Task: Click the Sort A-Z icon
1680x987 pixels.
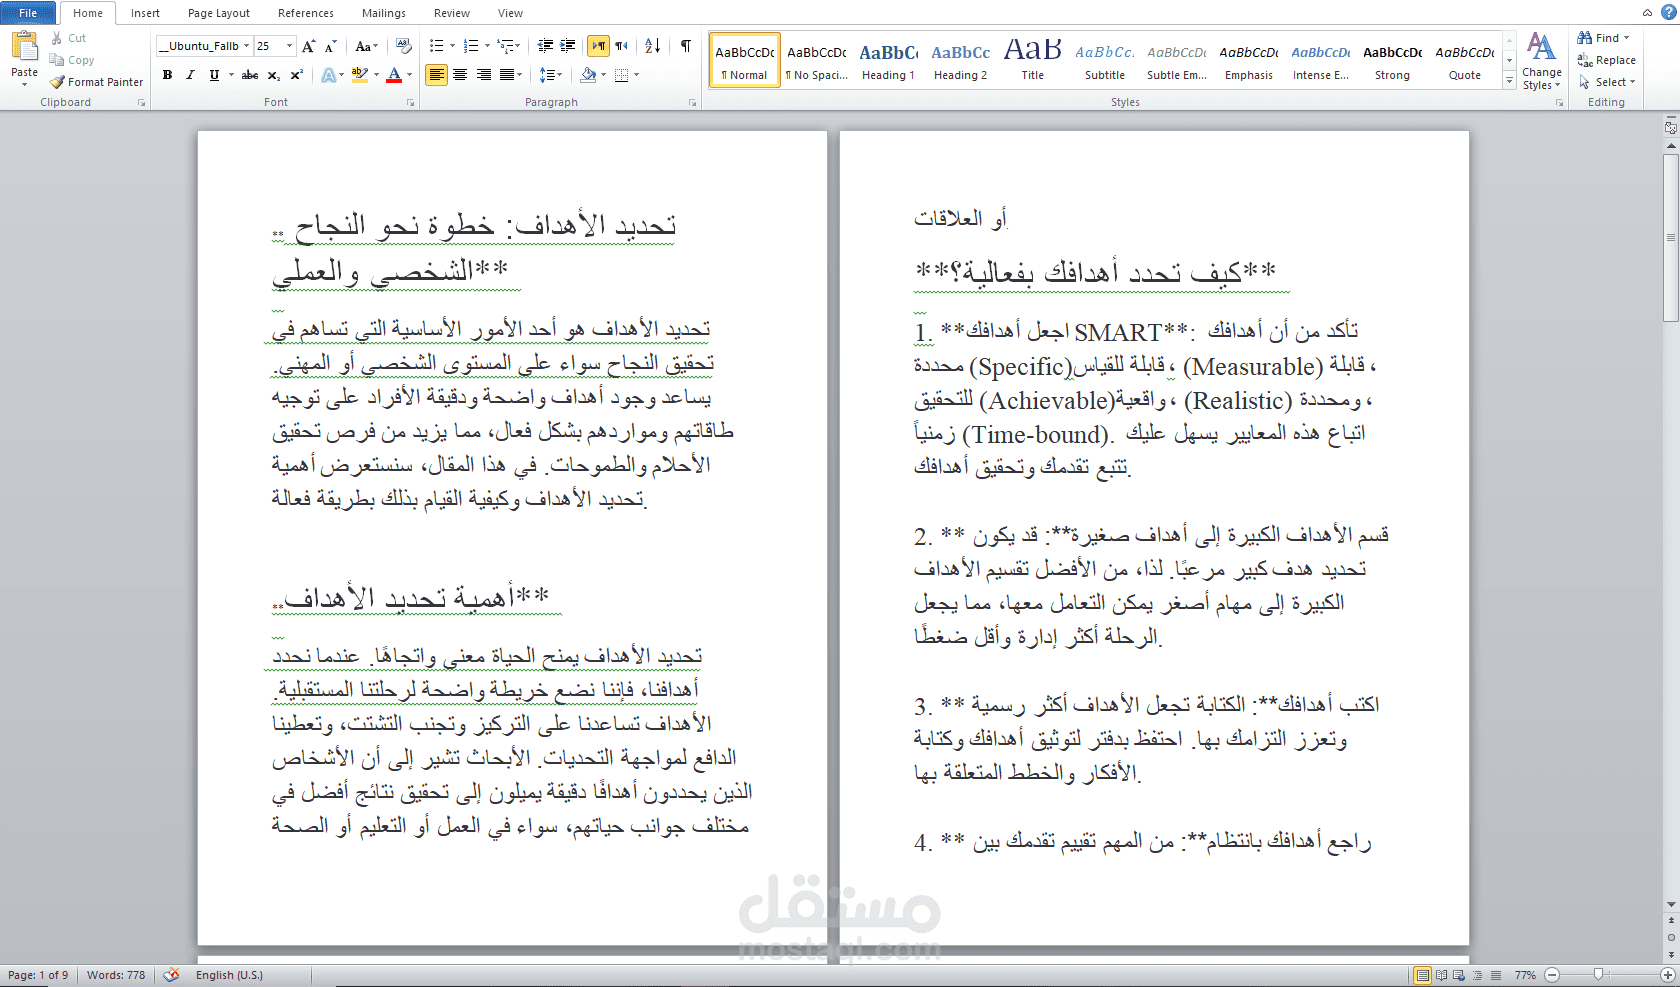Action: 653,46
